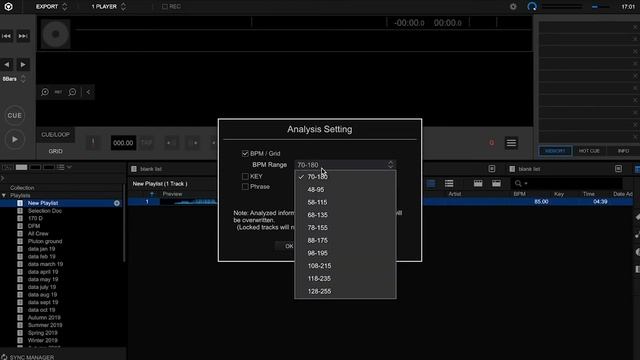
Task: Choose BPM range 48-95
Action: (x=345, y=190)
